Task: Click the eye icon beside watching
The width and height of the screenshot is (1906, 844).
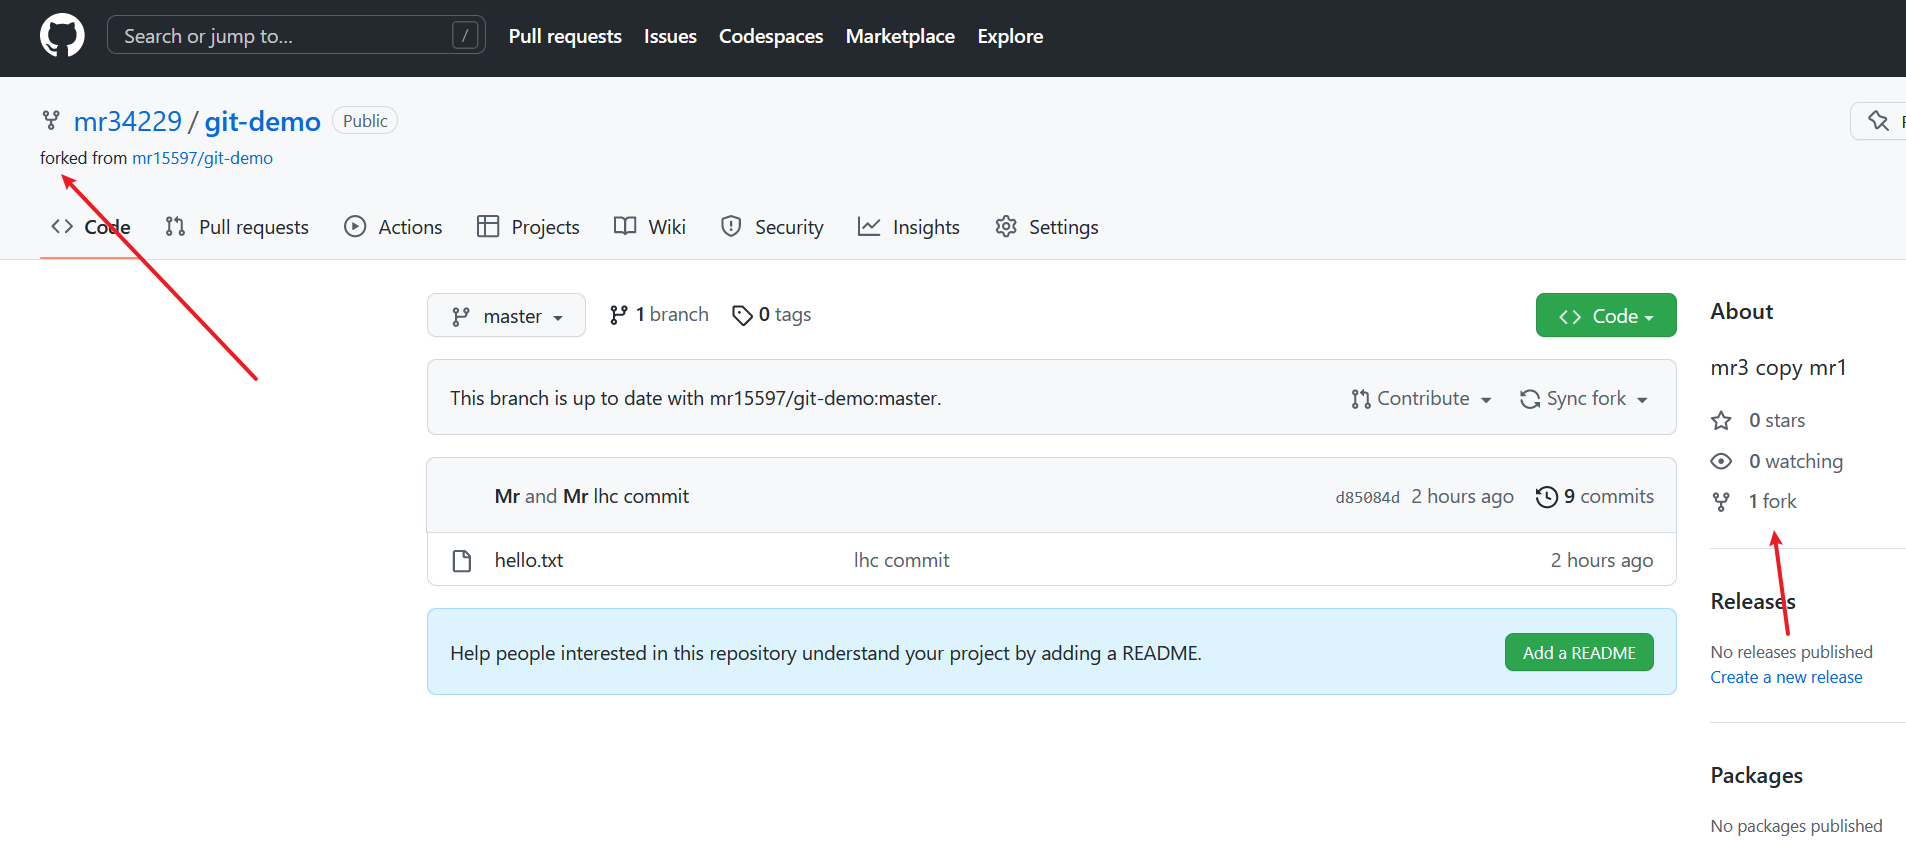Action: (1721, 461)
